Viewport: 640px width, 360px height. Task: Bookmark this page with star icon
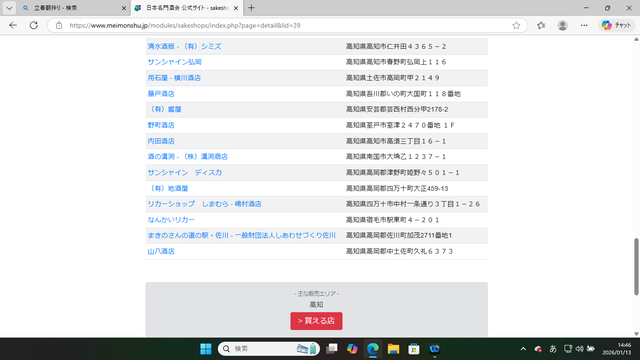coord(516,25)
